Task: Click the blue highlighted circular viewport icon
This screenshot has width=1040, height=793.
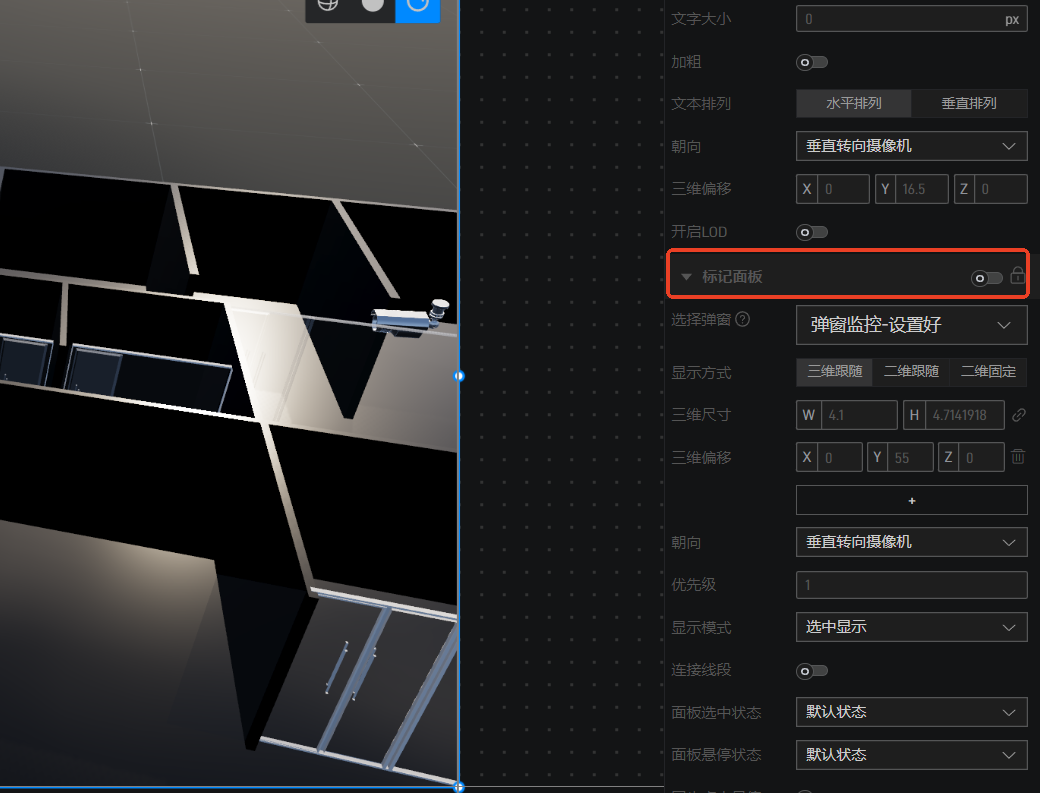Action: (418, 6)
